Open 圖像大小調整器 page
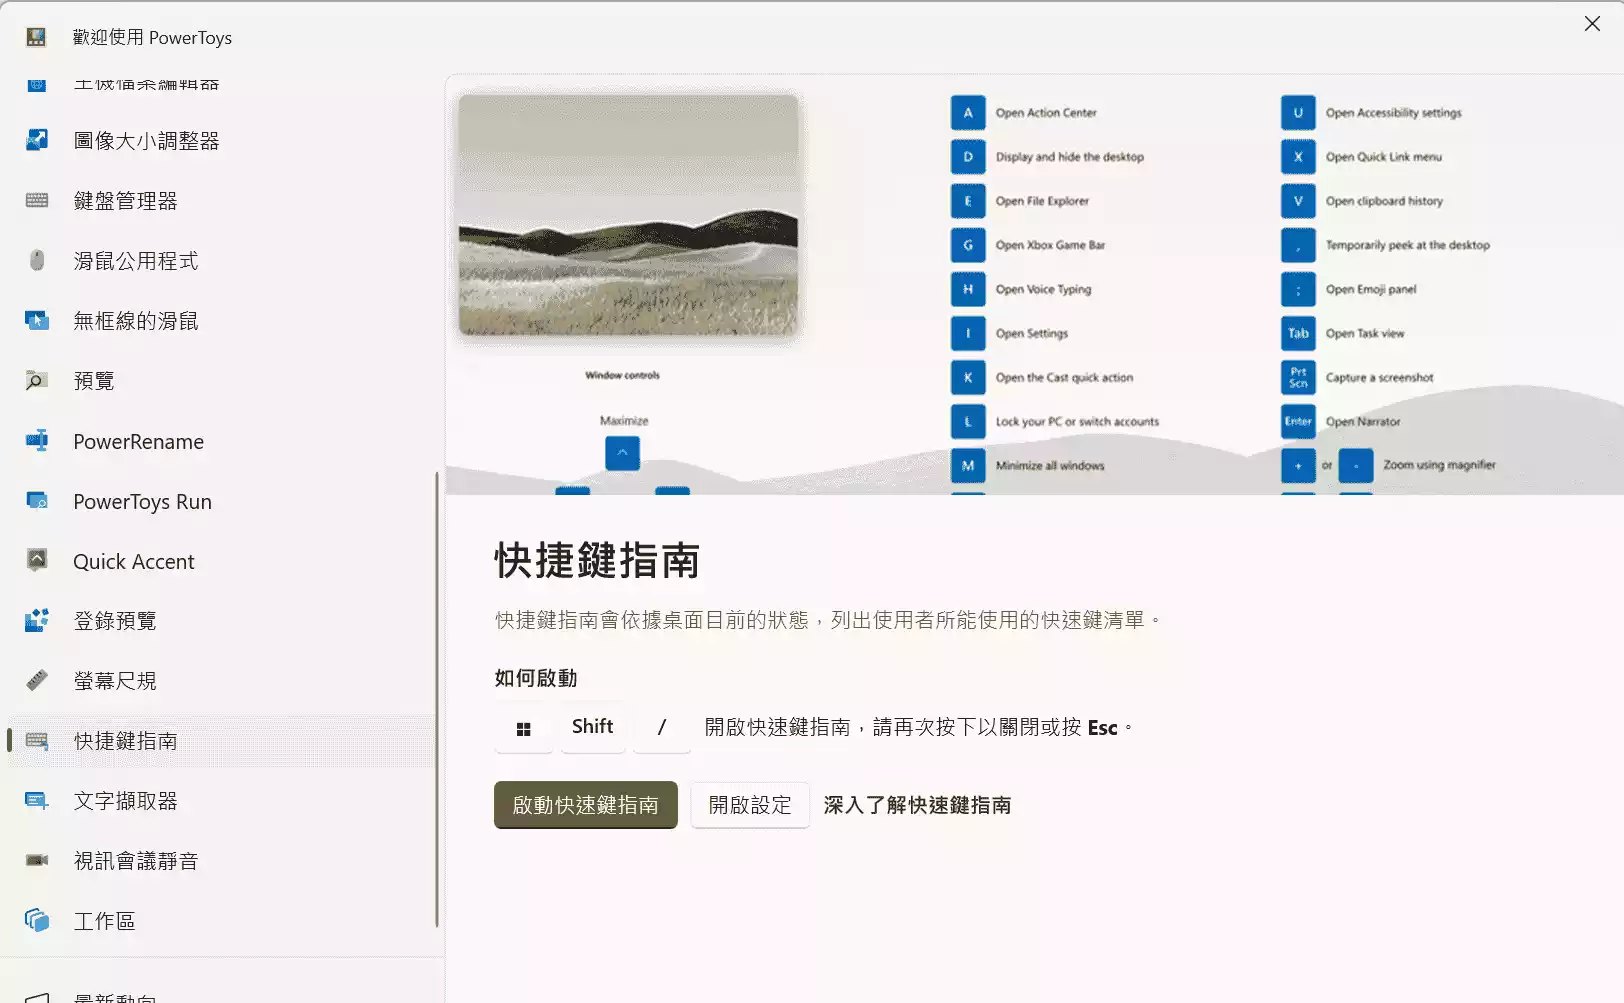The height and width of the screenshot is (1003, 1624). click(x=220, y=140)
